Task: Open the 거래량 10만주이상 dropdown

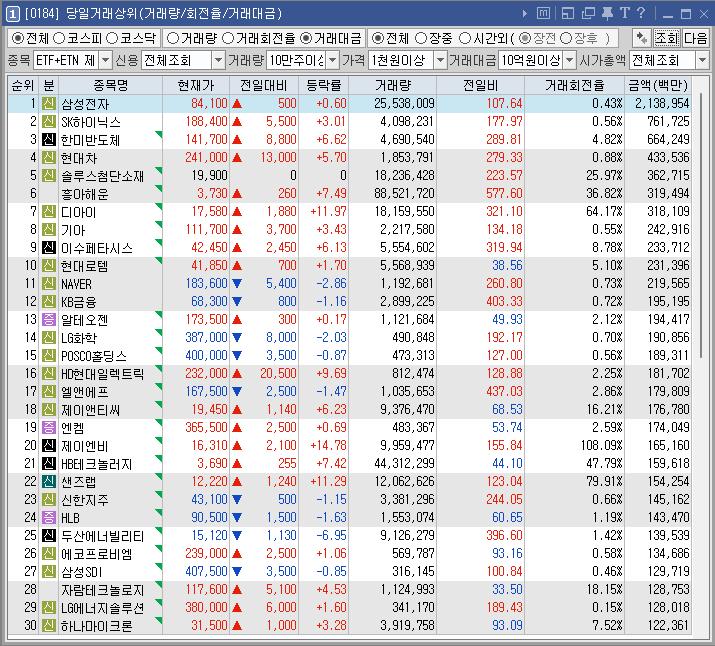Action: (x=333, y=60)
